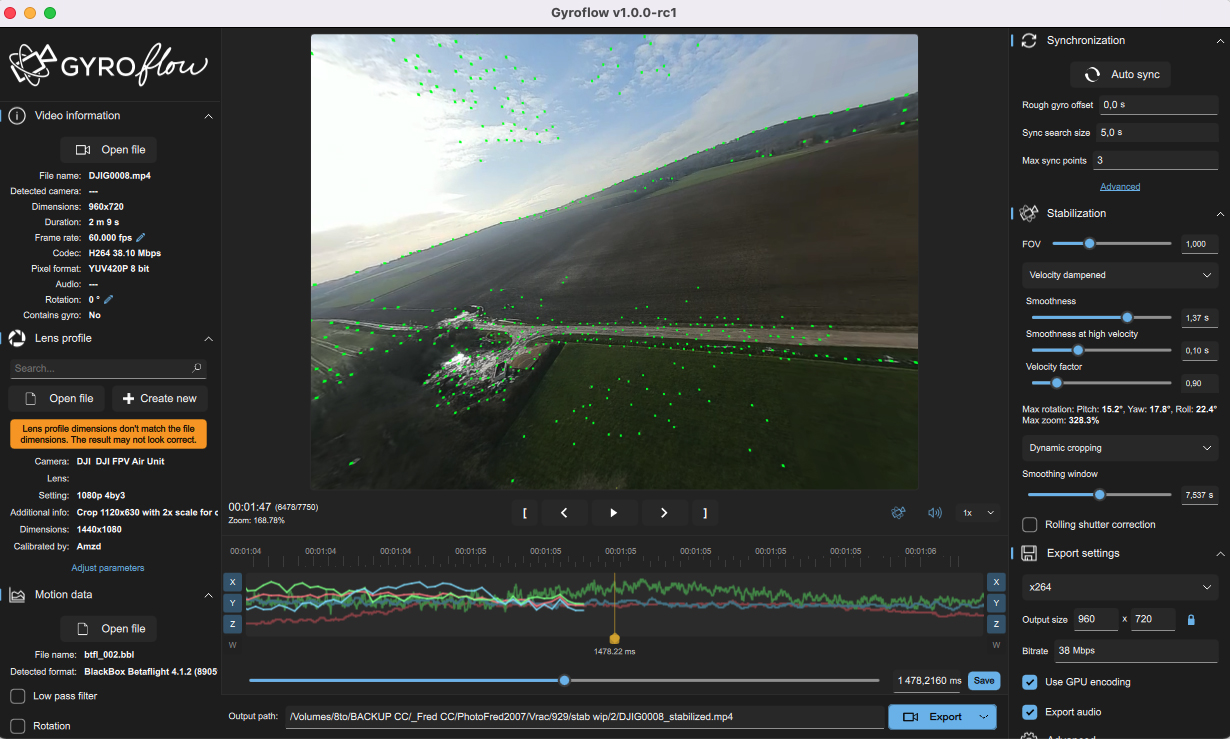Screen dimensions: 1230x739
Task: Click Open file under Video information
Action: 109,150
